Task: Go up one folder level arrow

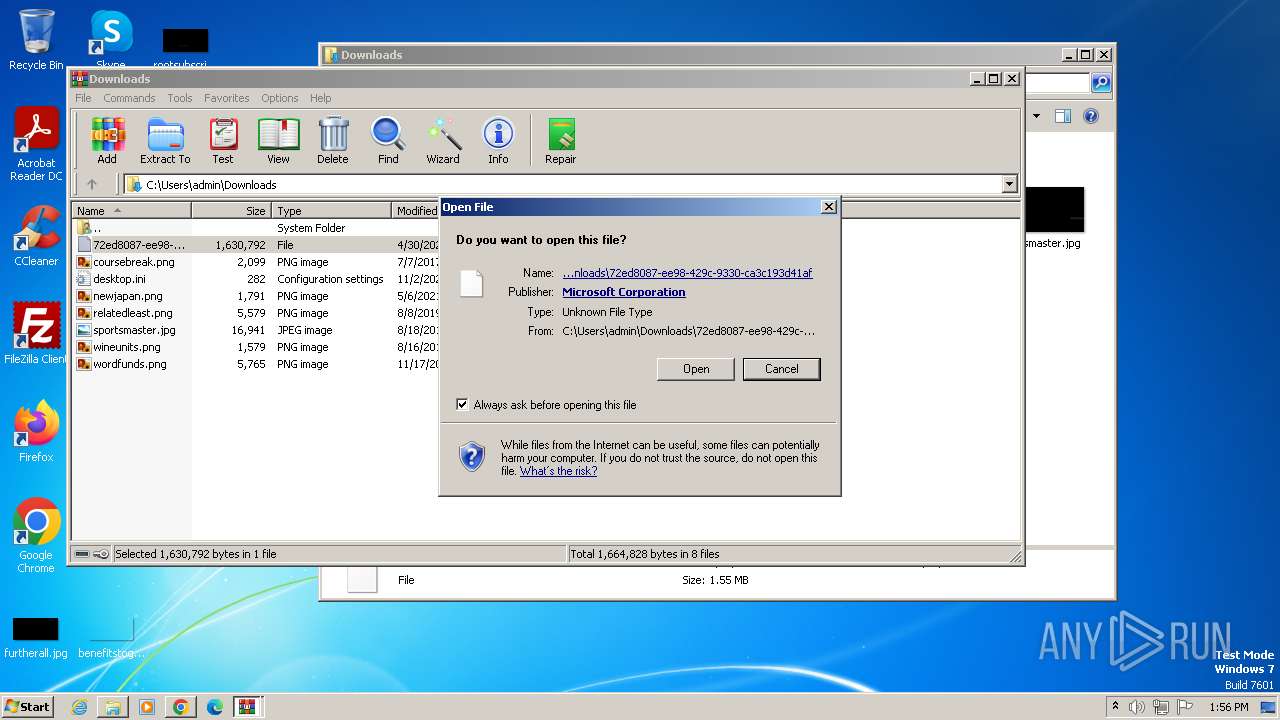Action: [92, 184]
